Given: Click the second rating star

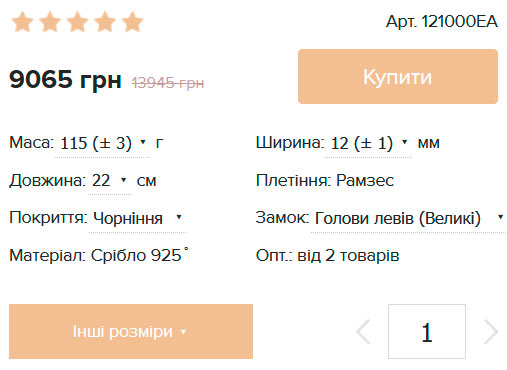Looking at the screenshot, I should click(x=50, y=22).
